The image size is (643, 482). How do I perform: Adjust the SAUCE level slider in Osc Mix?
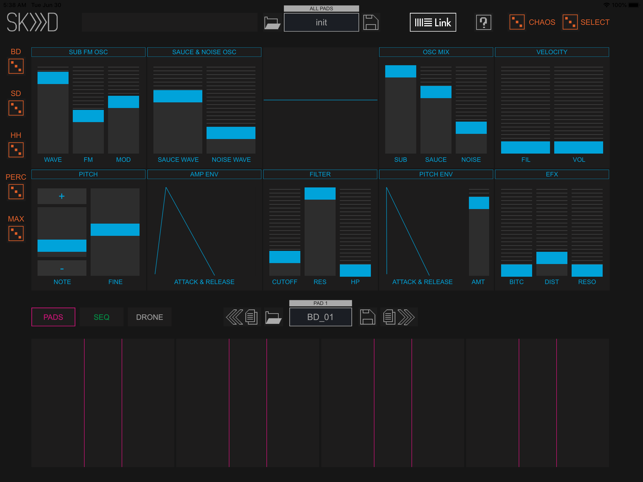pyautogui.click(x=436, y=109)
